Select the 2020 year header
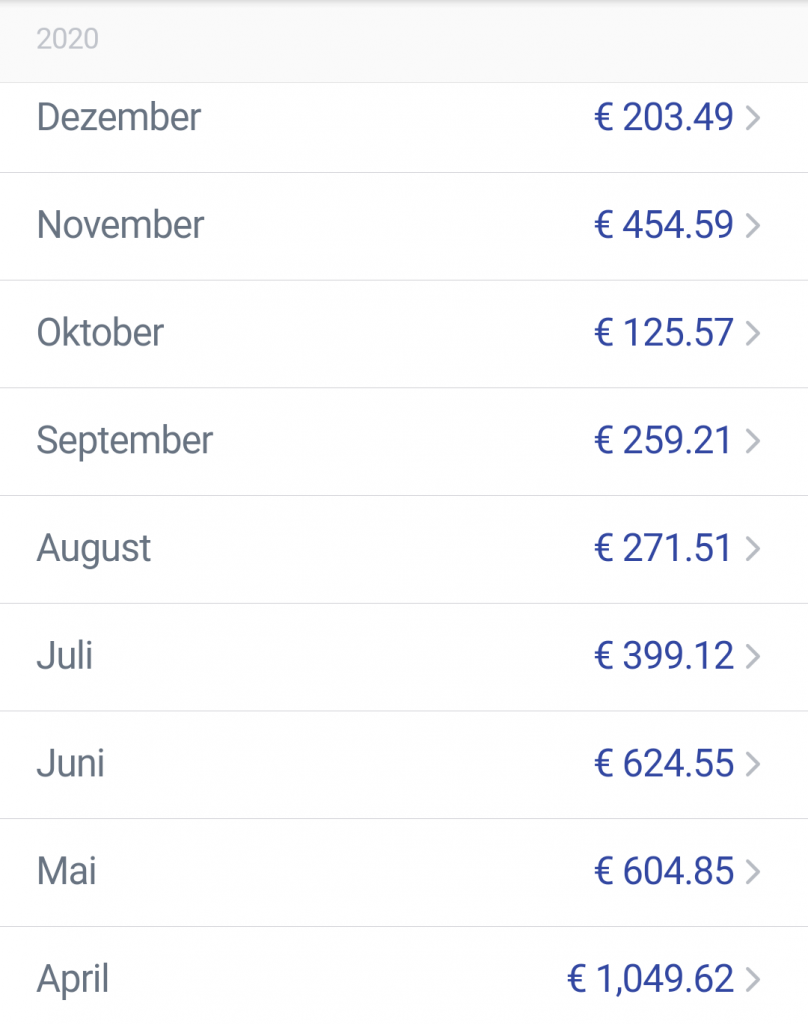This screenshot has width=808, height=1024. point(67,39)
